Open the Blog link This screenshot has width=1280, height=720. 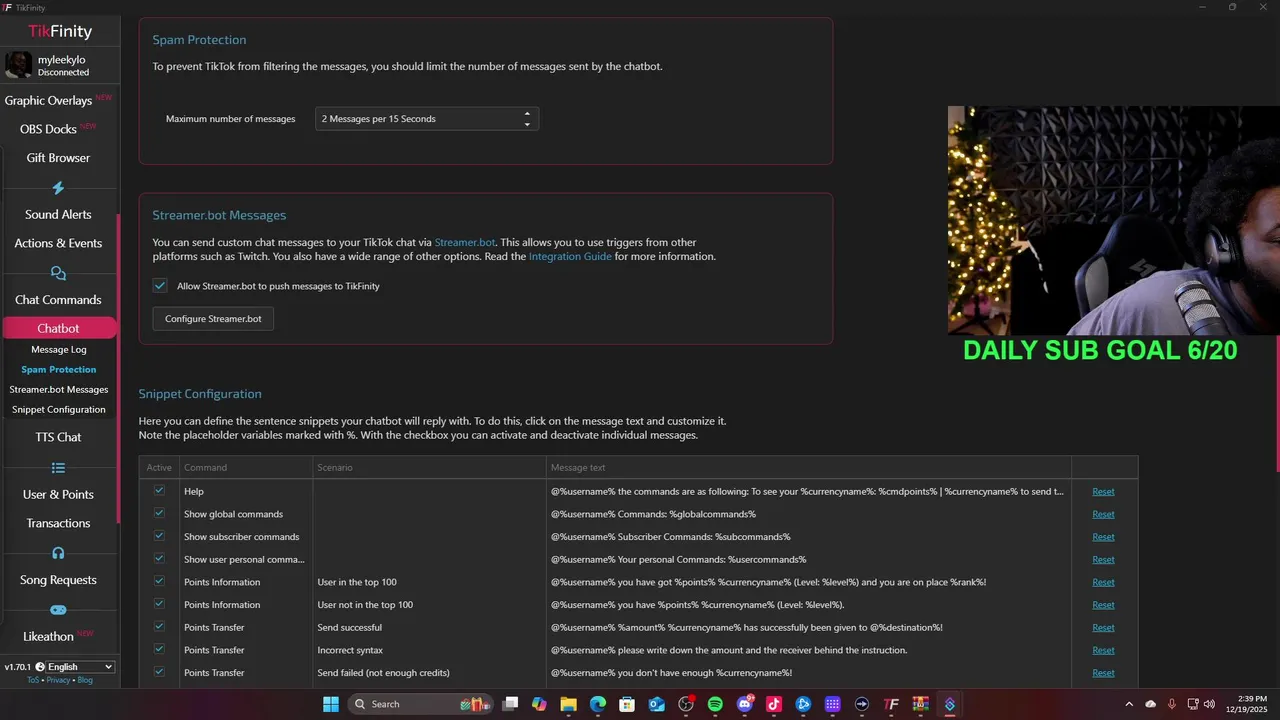[x=85, y=680]
